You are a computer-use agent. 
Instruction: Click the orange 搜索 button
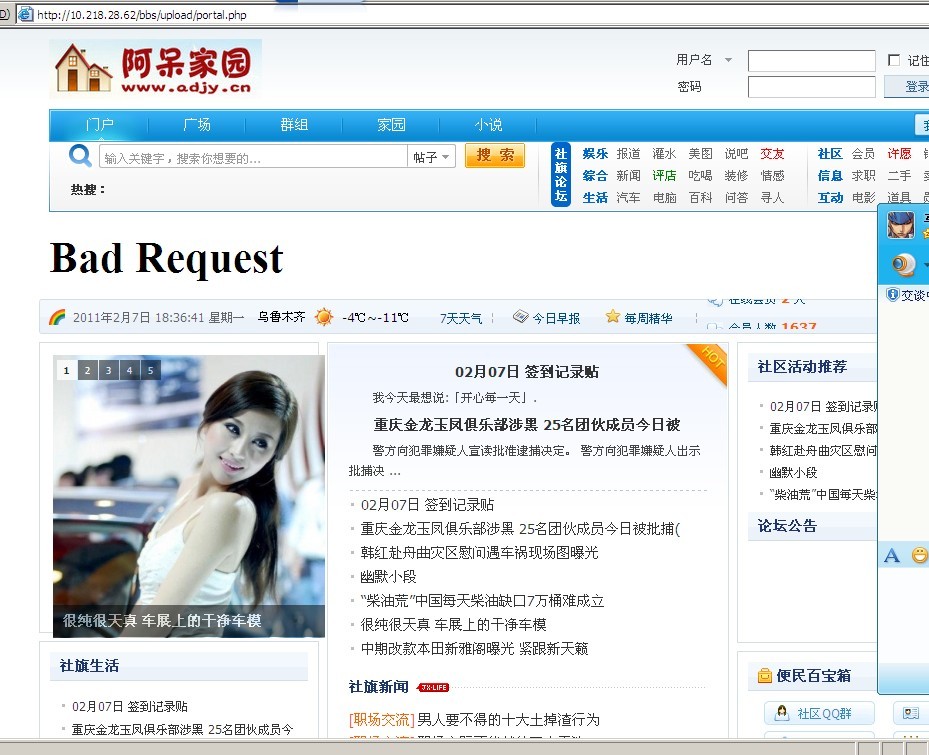tap(495, 155)
